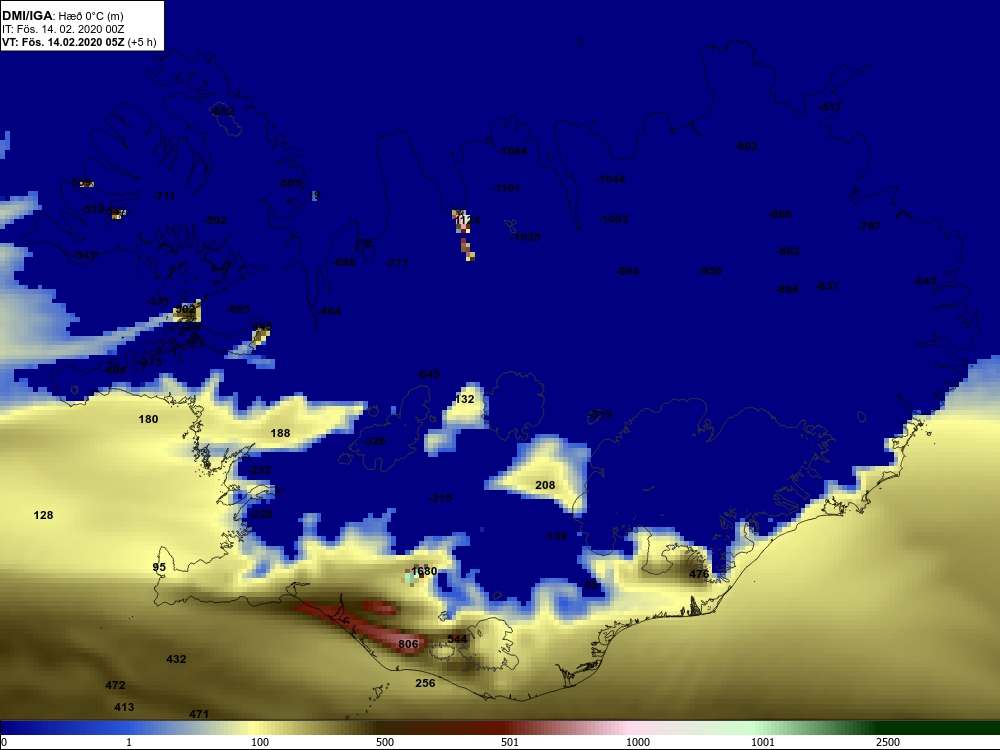Click the 188 value label
The height and width of the screenshot is (750, 1000).
[x=281, y=433]
